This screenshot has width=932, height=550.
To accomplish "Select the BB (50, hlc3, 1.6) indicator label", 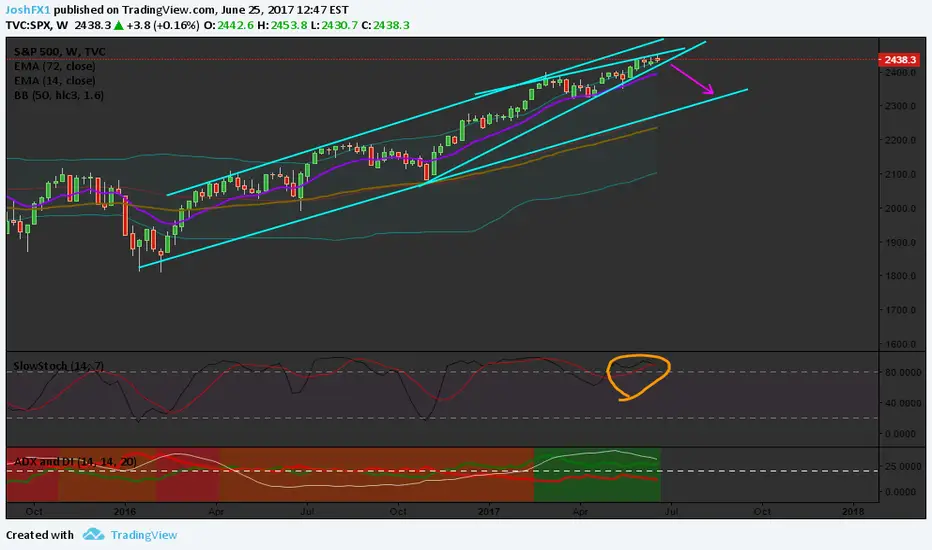I will click(x=59, y=95).
